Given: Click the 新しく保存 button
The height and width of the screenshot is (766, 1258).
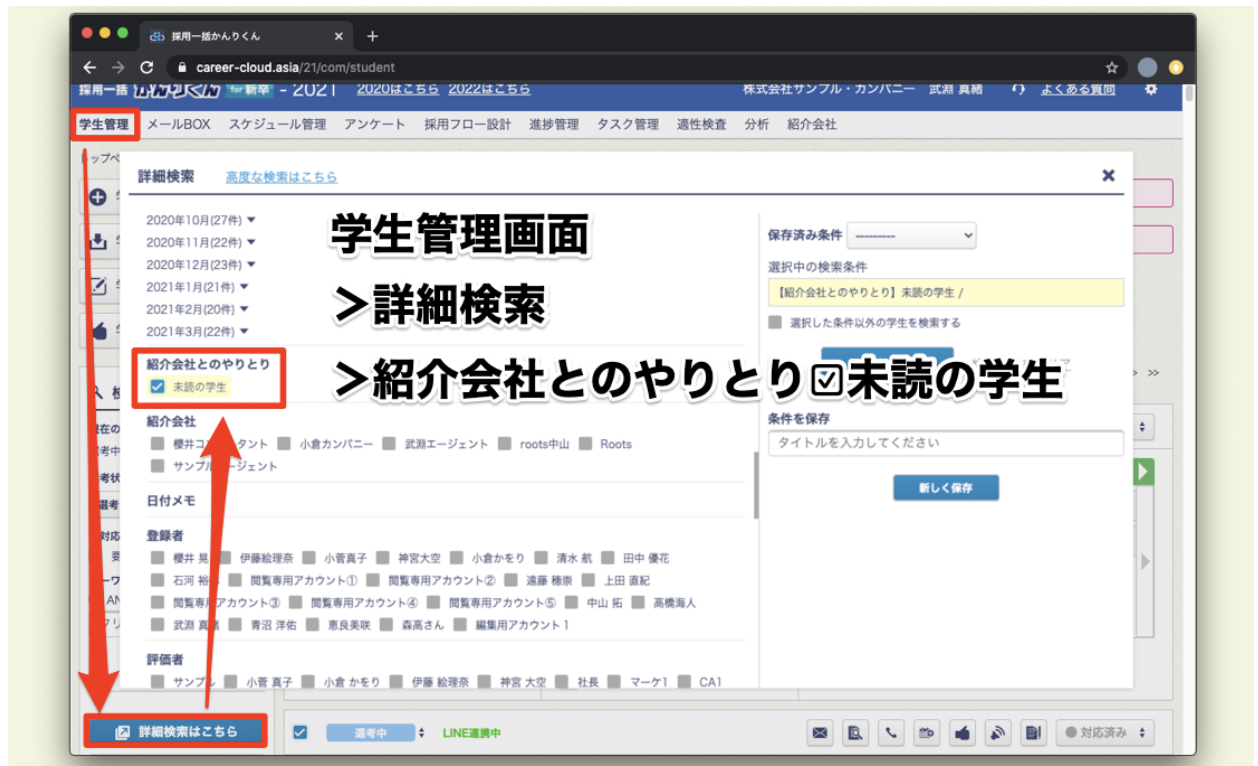Looking at the screenshot, I should pos(944,488).
